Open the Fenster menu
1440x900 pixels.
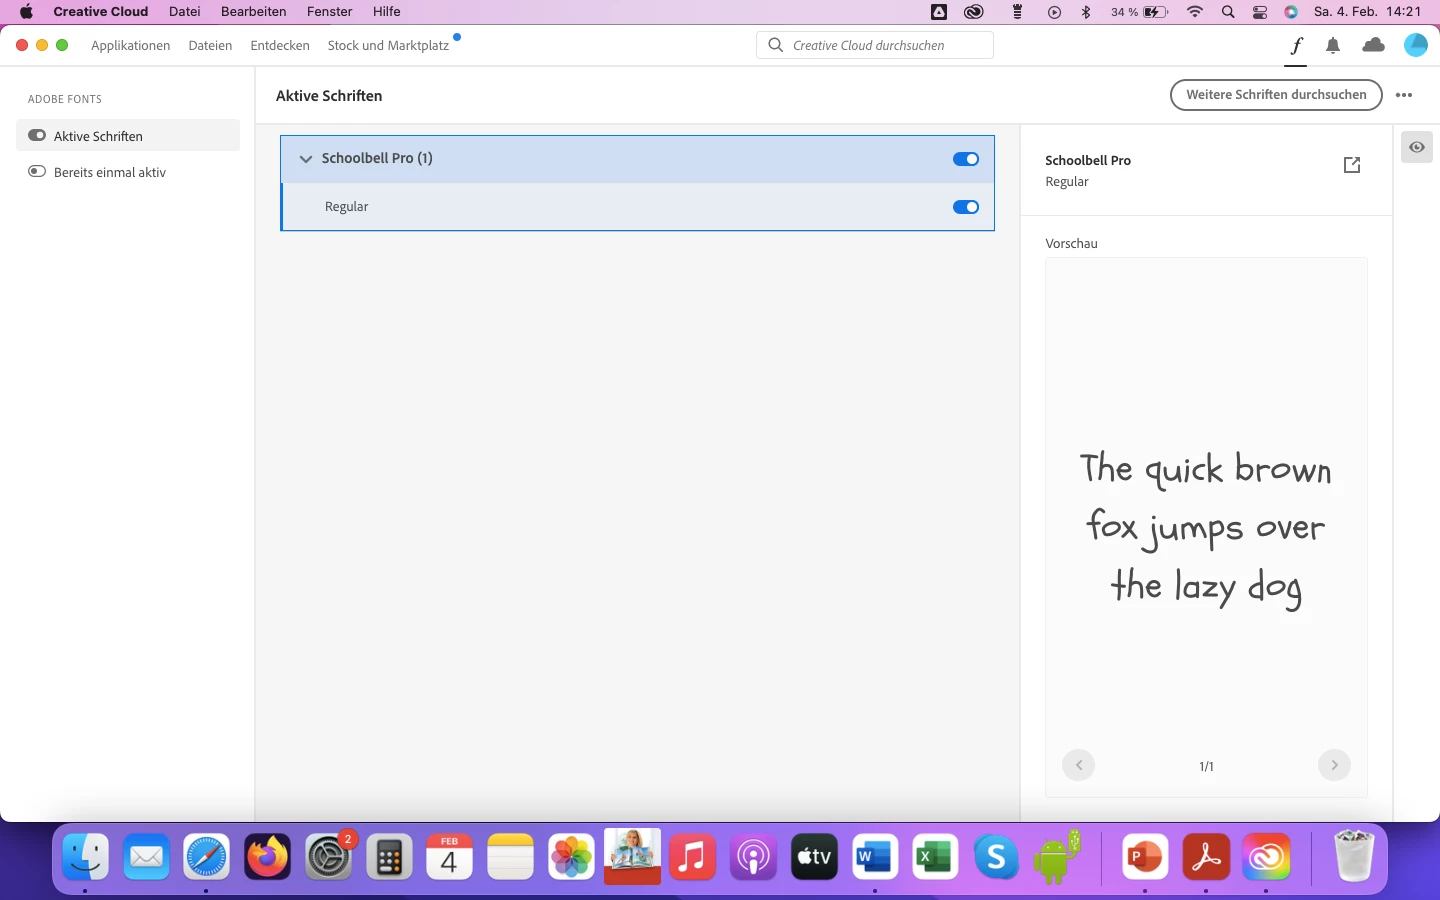pos(330,12)
